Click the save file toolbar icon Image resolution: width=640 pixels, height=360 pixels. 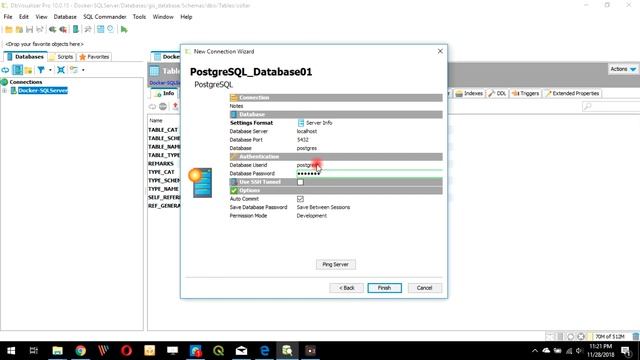click(x=29, y=29)
